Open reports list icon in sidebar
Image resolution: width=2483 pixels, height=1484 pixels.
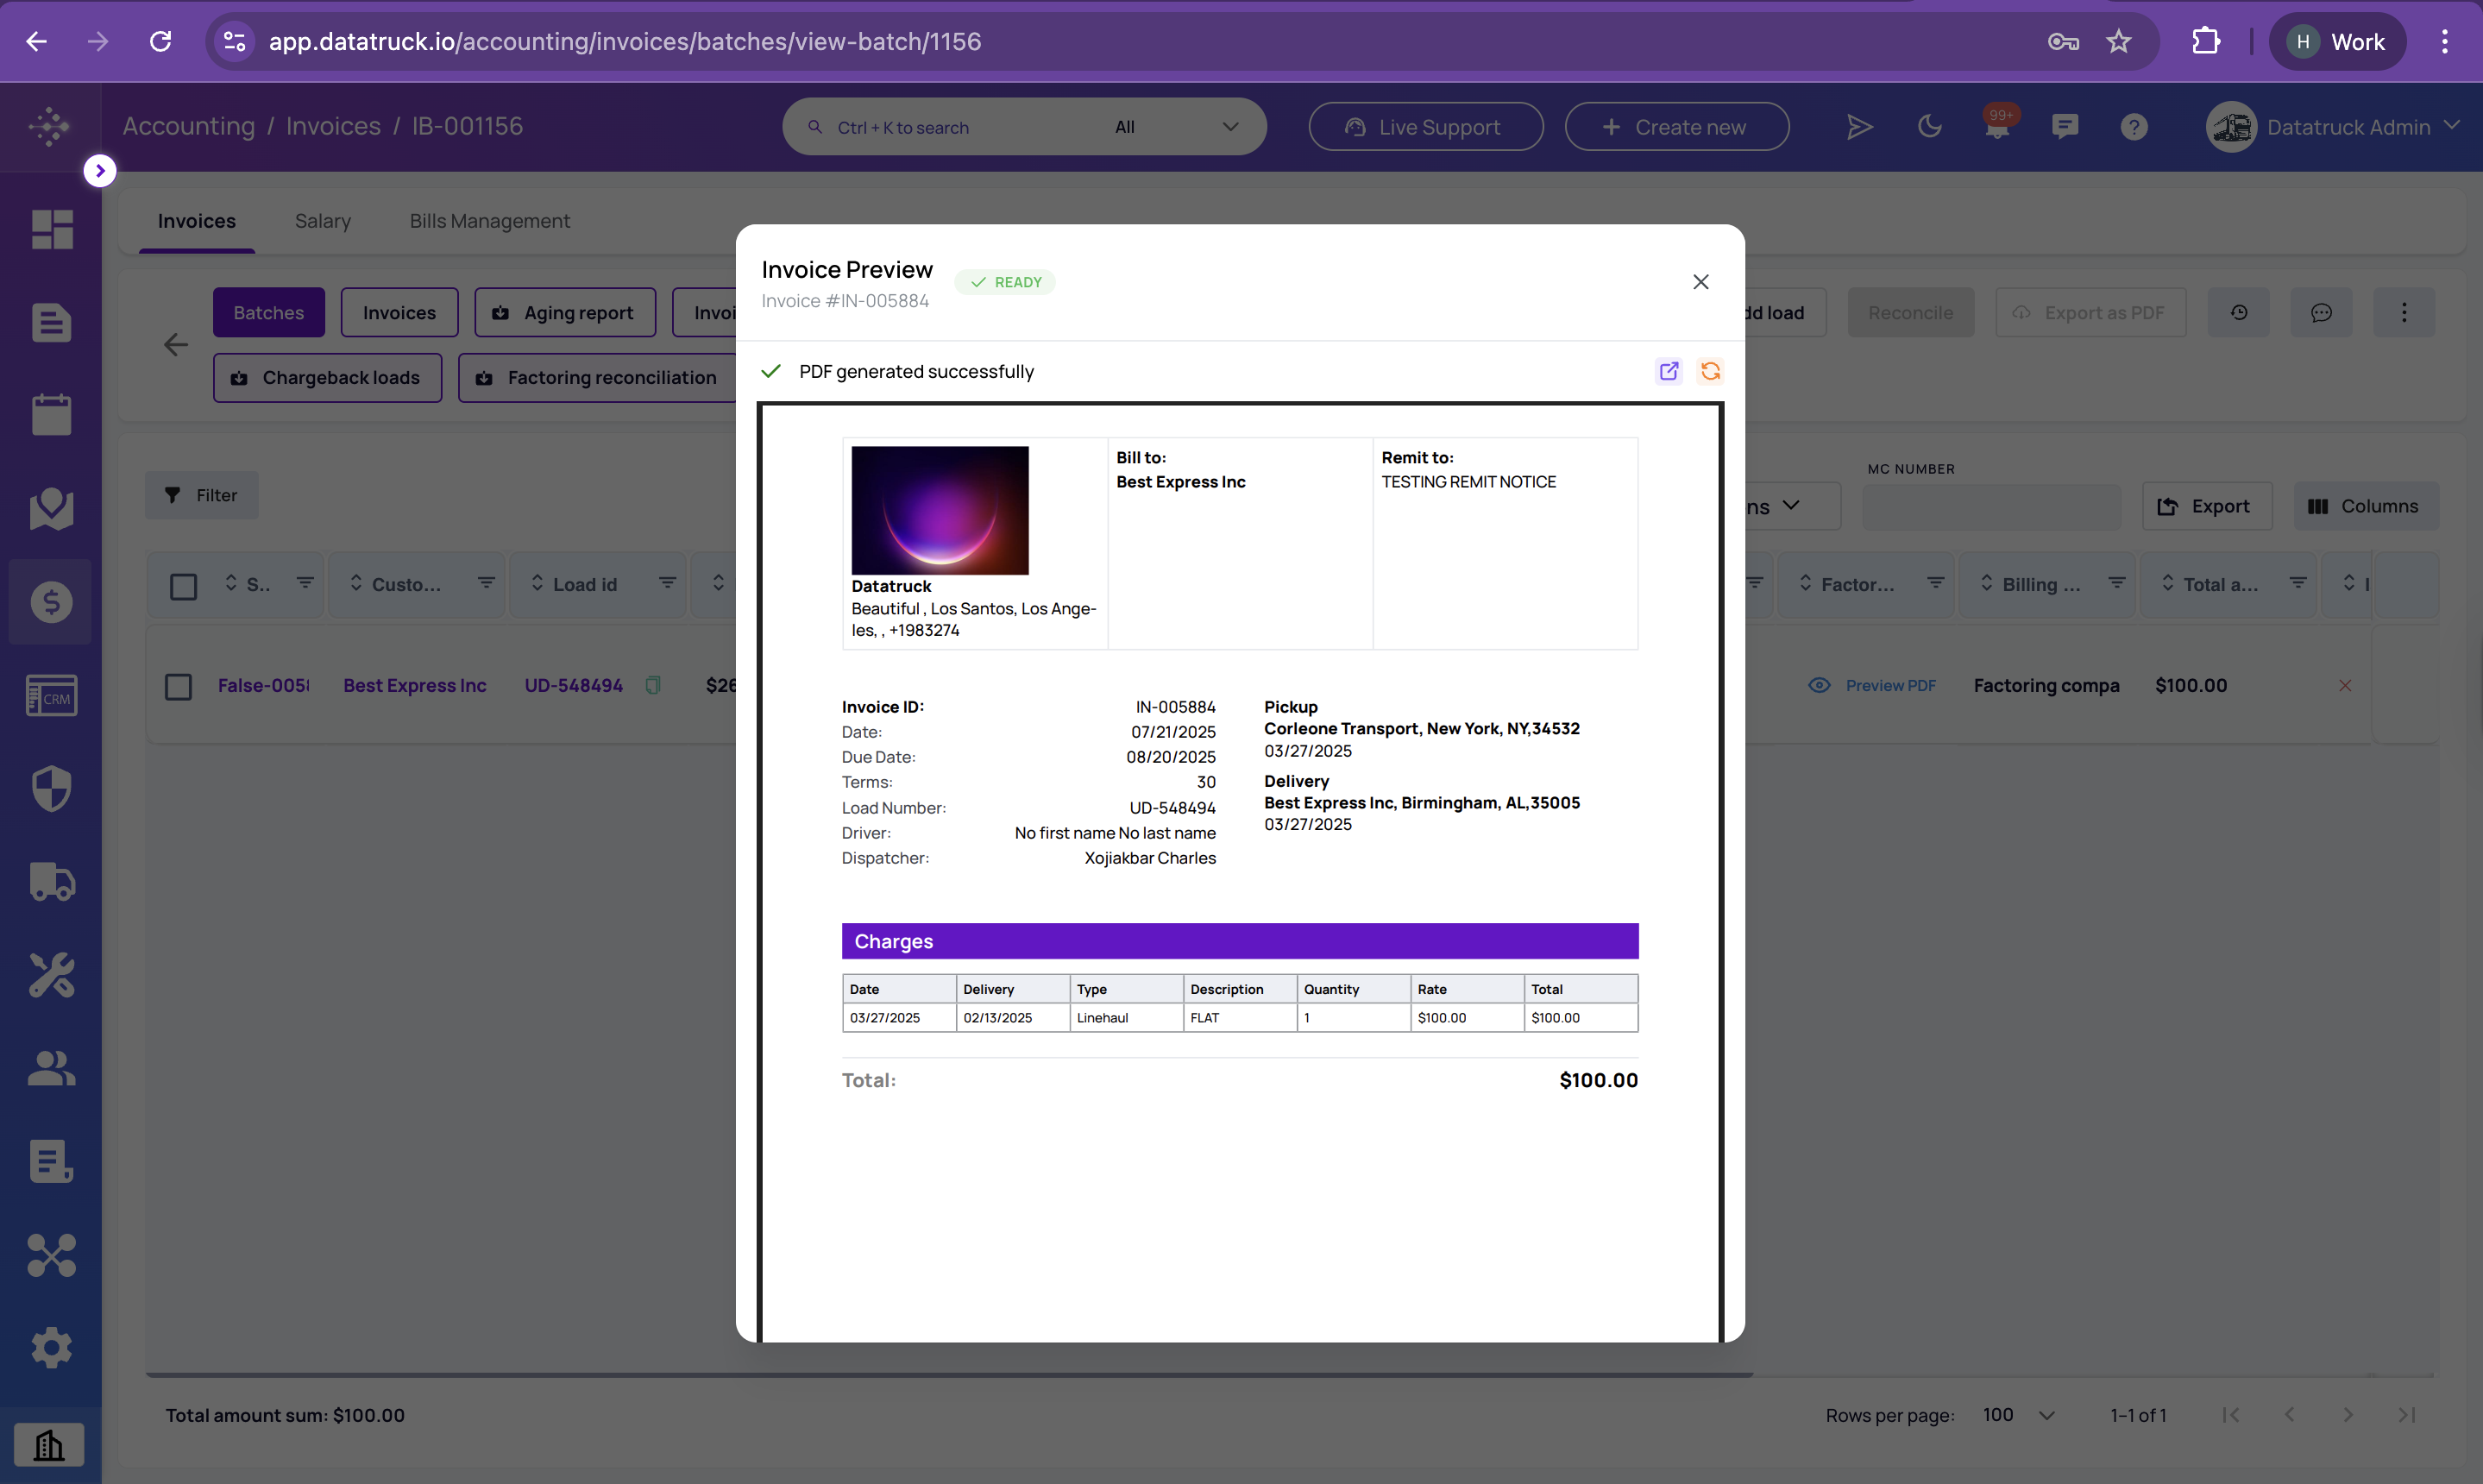(x=51, y=1161)
